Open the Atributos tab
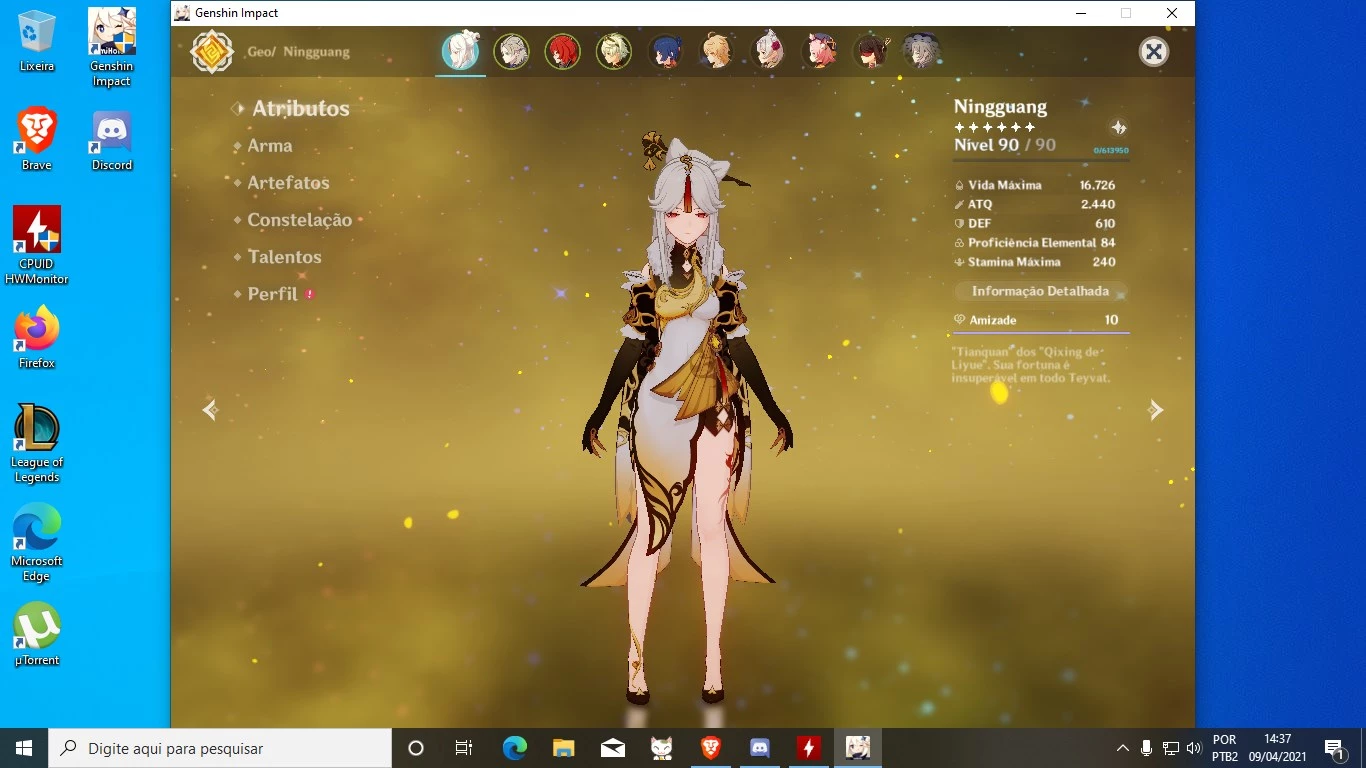 pyautogui.click(x=300, y=108)
